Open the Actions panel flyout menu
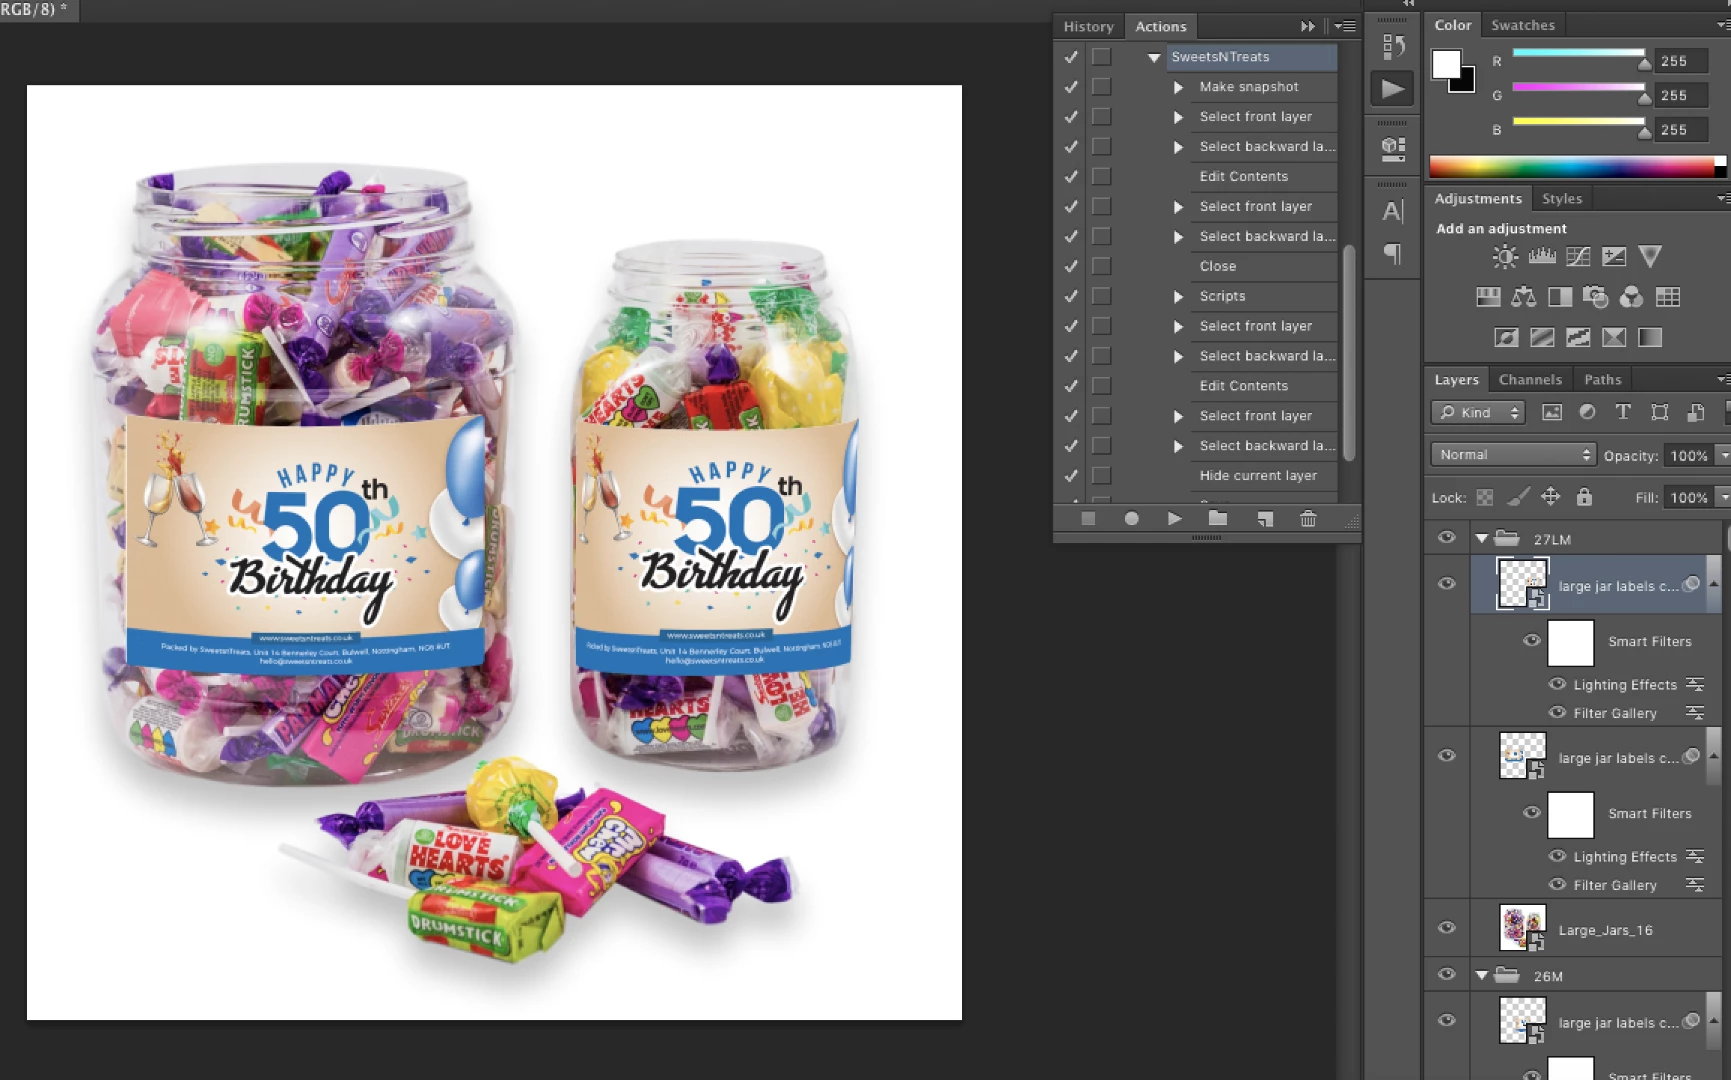 point(1345,26)
